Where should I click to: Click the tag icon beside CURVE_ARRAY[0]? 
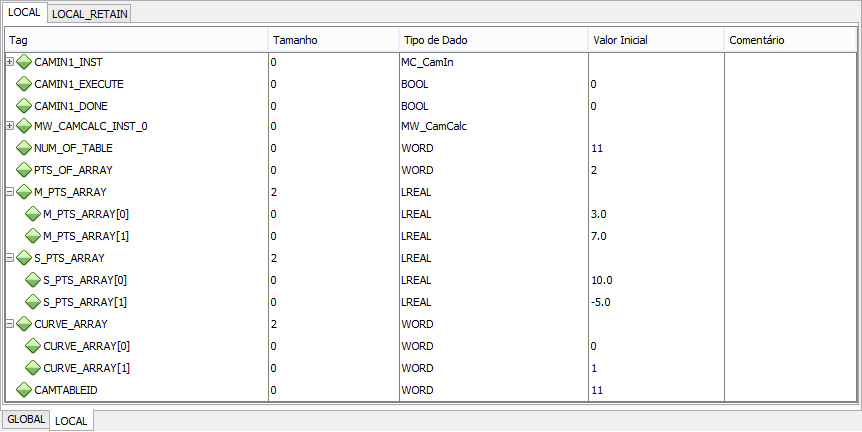pyautogui.click(x=33, y=346)
